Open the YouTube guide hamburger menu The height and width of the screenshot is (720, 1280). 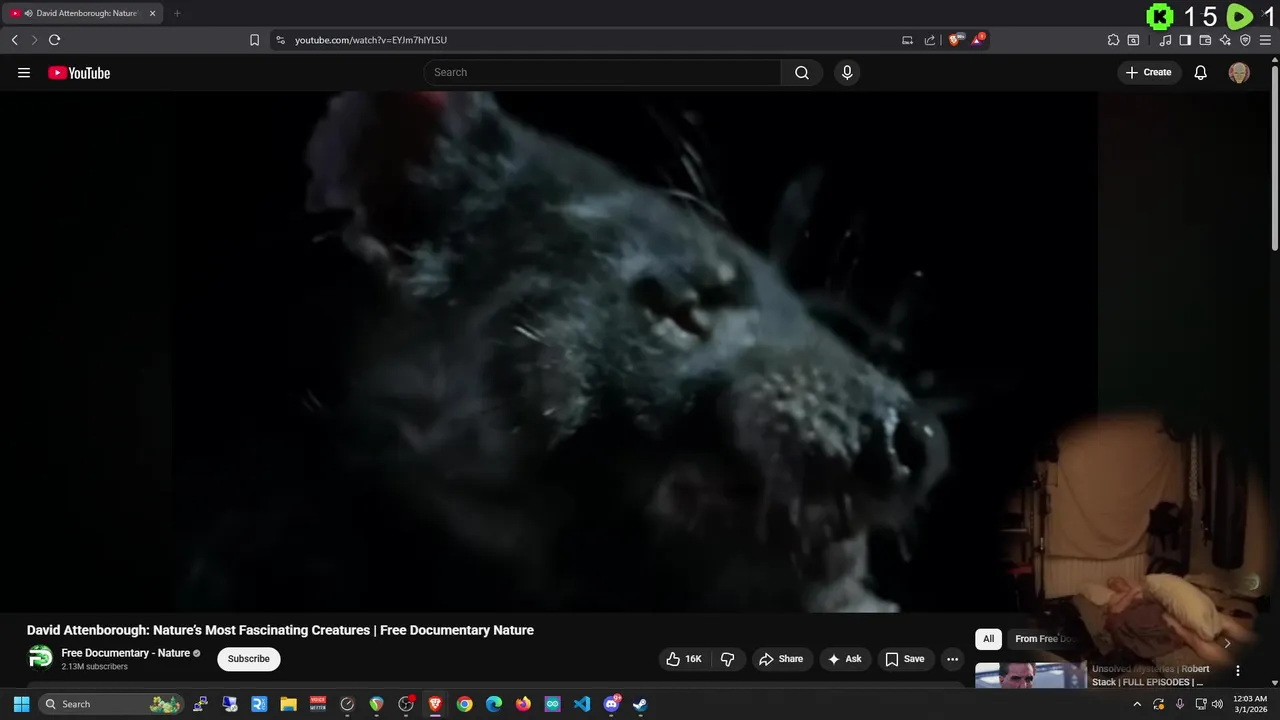coord(24,72)
